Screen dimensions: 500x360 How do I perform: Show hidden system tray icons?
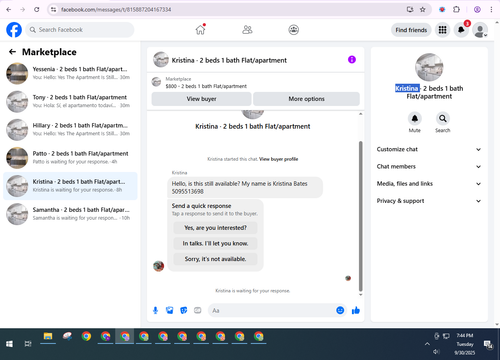[427, 344]
